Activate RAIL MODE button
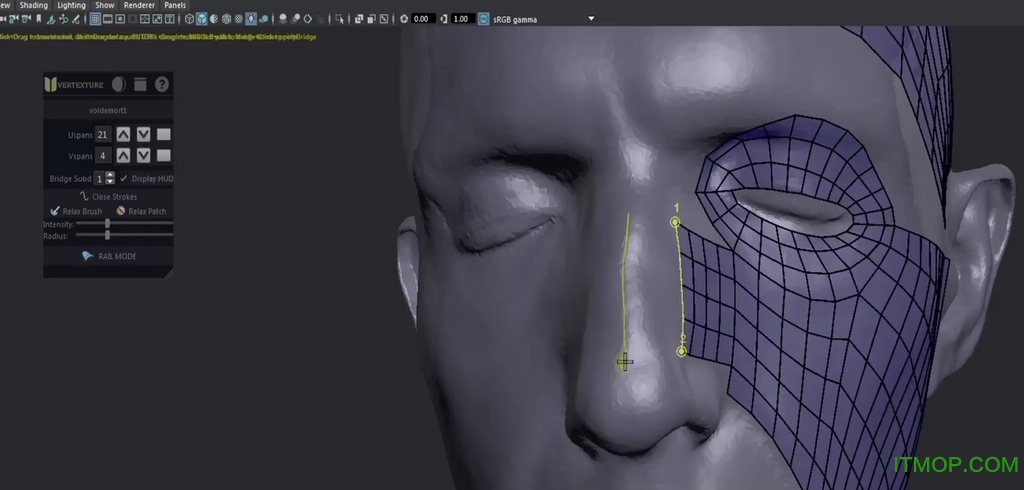The image size is (1024, 490). [108, 256]
